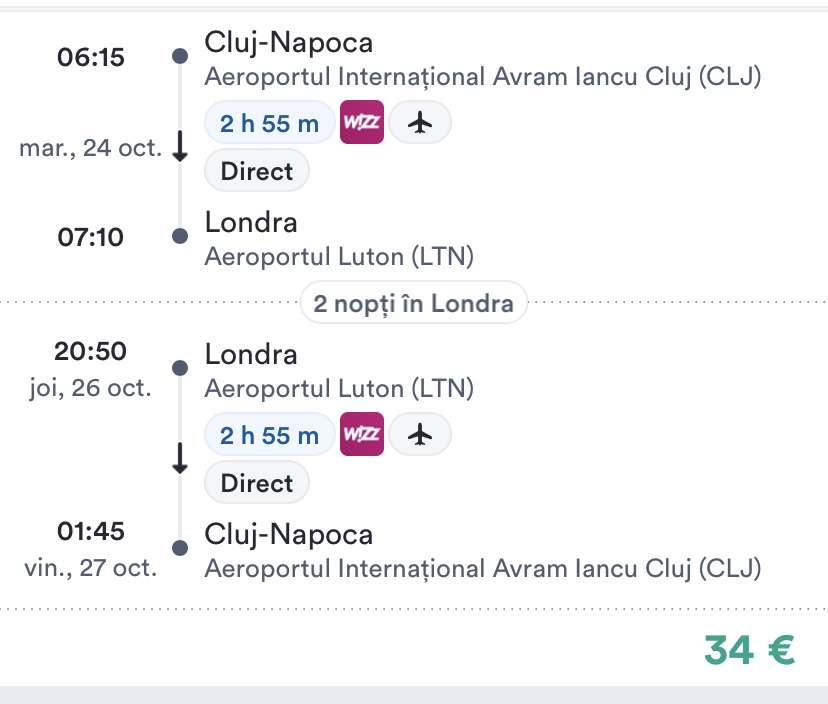Click the airplane icon on return flight
This screenshot has width=828, height=704.
click(x=420, y=435)
